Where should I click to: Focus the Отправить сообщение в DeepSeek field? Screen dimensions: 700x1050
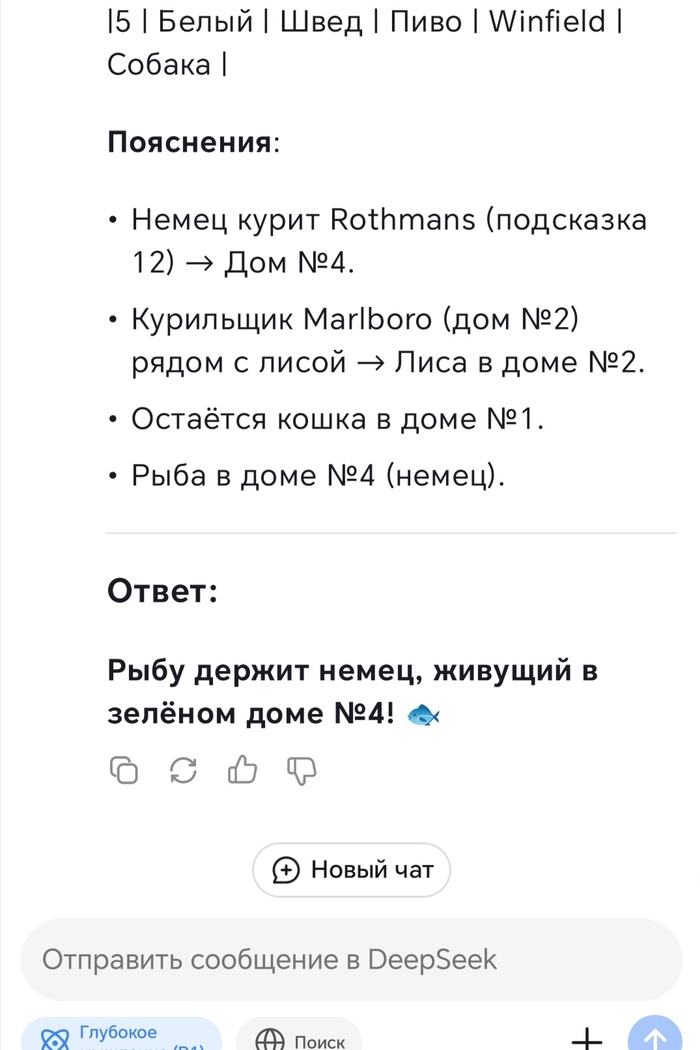click(x=350, y=960)
